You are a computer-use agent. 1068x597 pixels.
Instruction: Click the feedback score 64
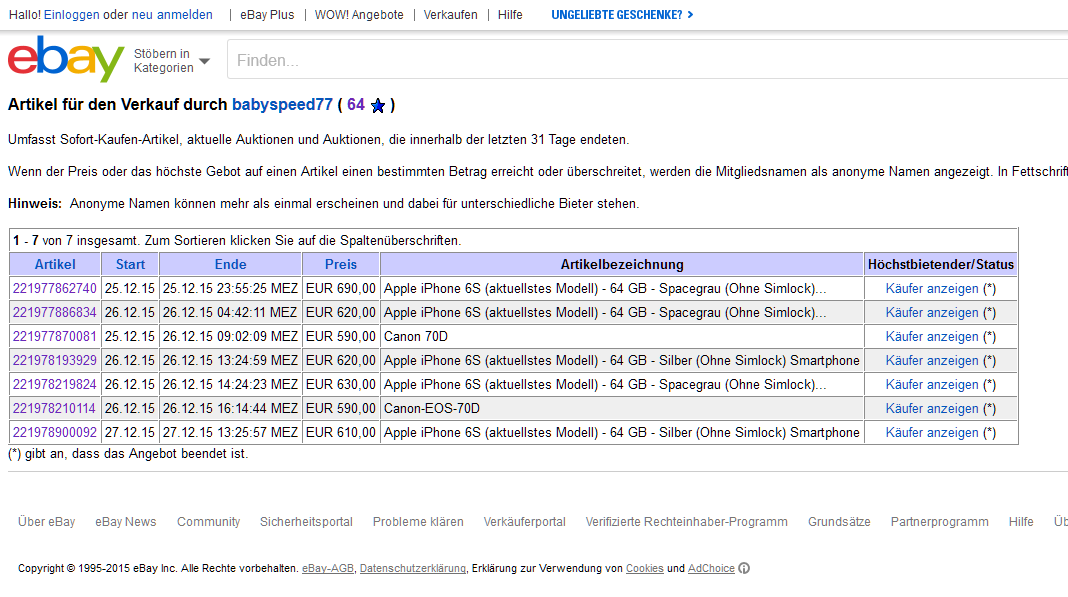pyautogui.click(x=356, y=105)
